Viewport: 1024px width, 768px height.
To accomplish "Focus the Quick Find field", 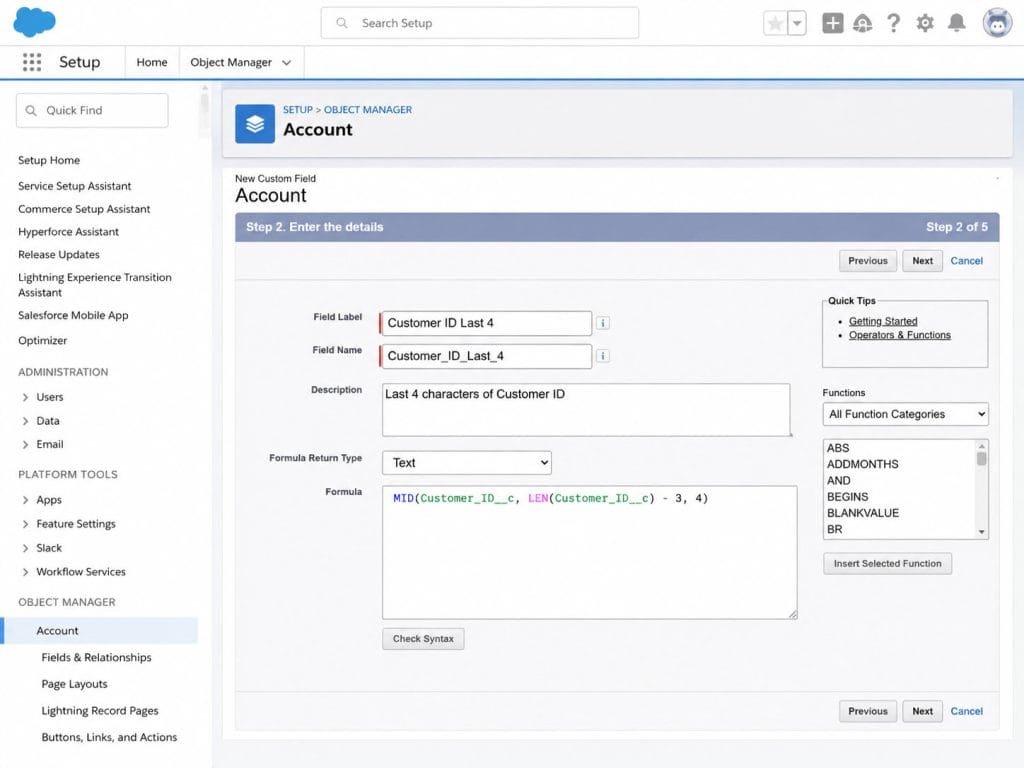I will click(92, 110).
